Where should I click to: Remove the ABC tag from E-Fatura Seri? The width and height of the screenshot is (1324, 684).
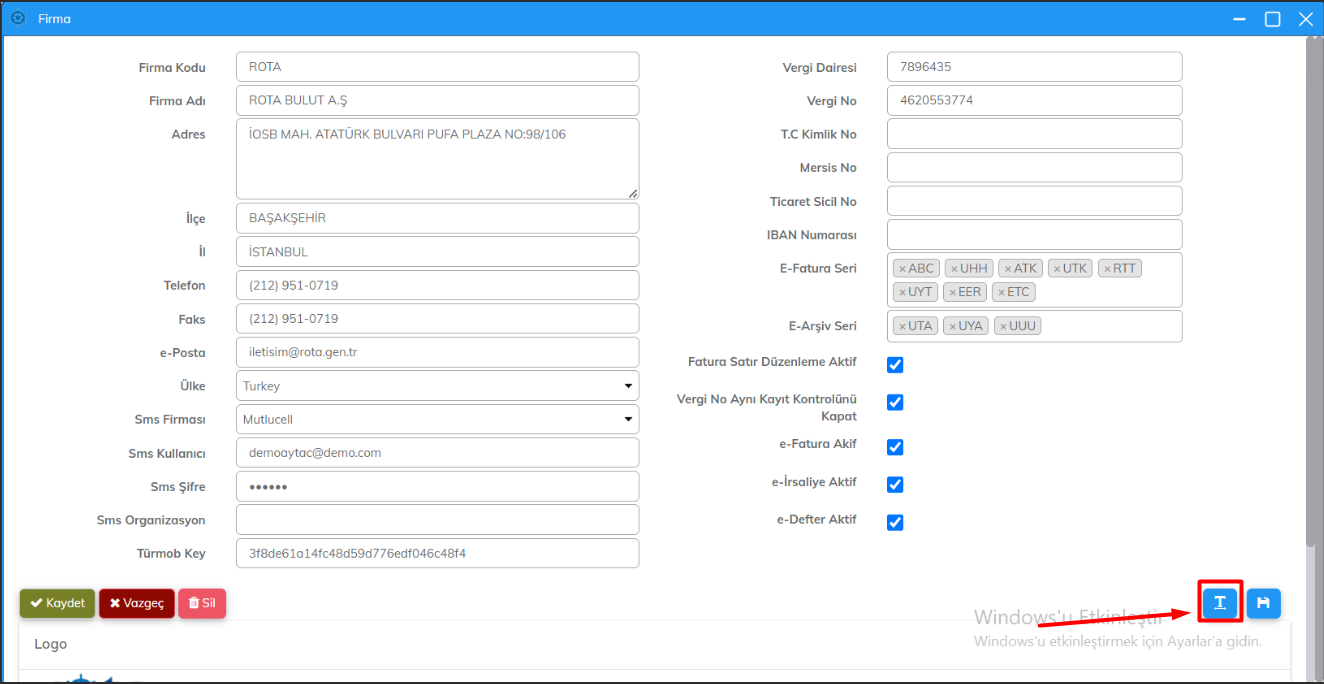(x=902, y=269)
